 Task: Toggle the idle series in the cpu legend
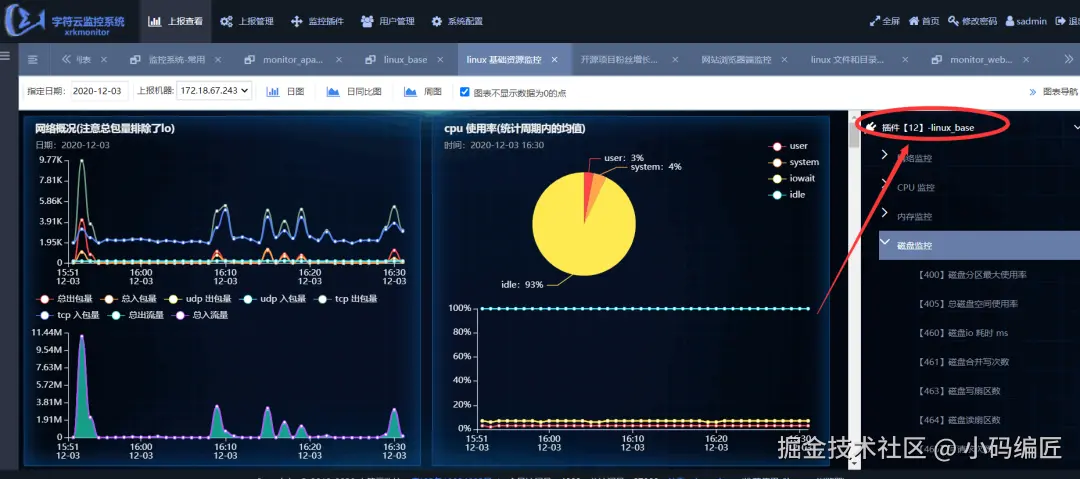tap(787, 194)
